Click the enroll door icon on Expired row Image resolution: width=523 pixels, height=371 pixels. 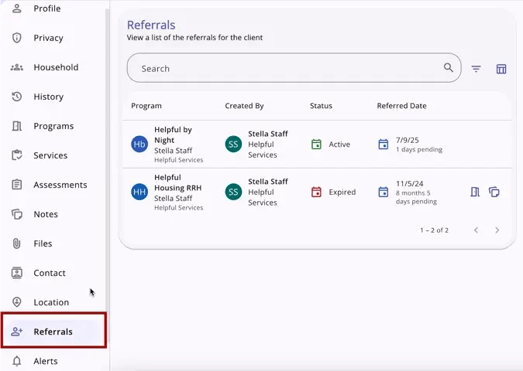click(x=475, y=192)
